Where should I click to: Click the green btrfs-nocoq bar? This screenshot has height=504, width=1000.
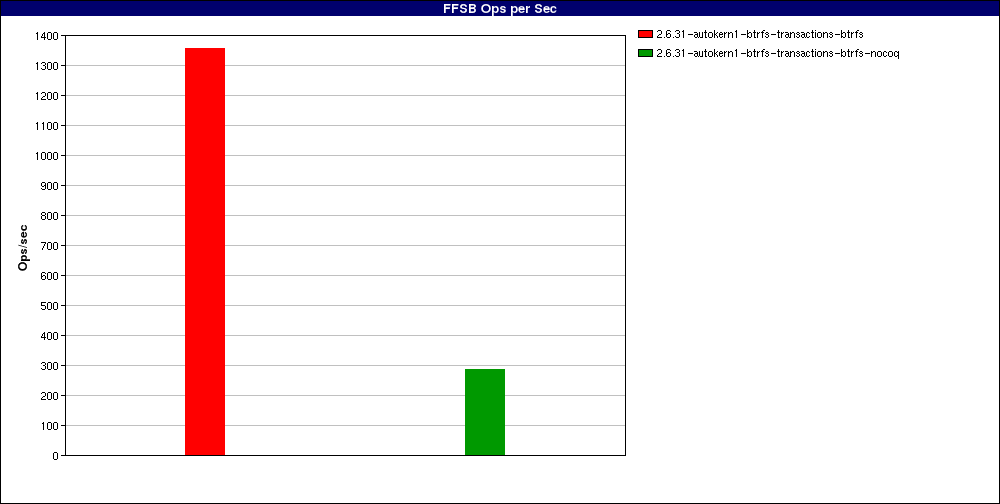[485, 412]
